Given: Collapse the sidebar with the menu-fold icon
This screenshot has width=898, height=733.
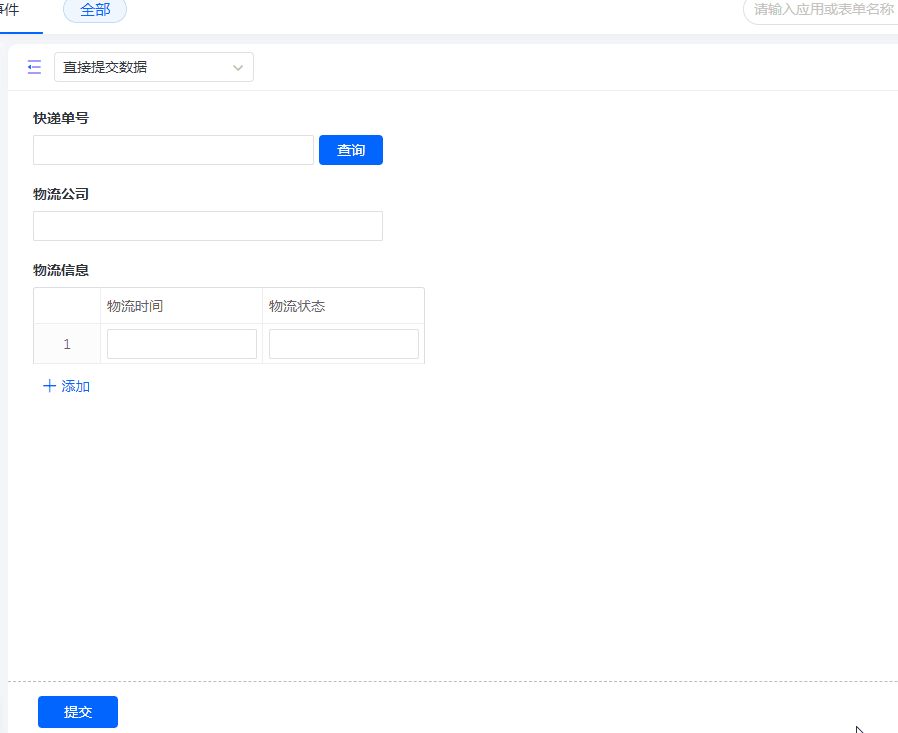Looking at the screenshot, I should tap(34, 67).
